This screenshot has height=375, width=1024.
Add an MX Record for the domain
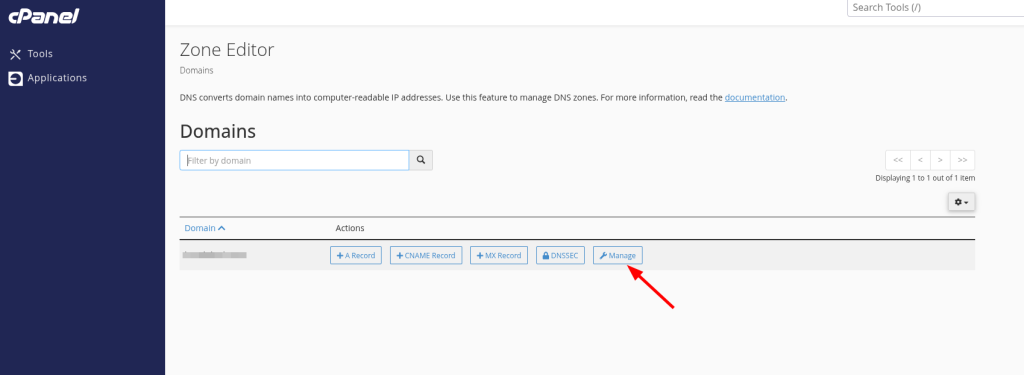(x=499, y=255)
